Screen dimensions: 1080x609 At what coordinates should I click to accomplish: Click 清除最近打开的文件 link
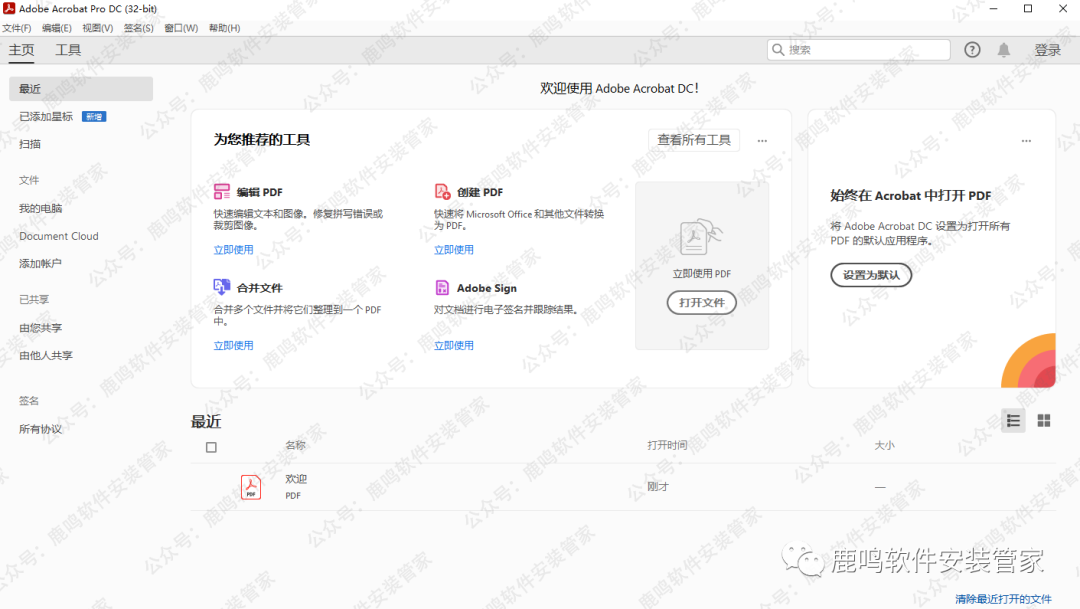[1003, 599]
